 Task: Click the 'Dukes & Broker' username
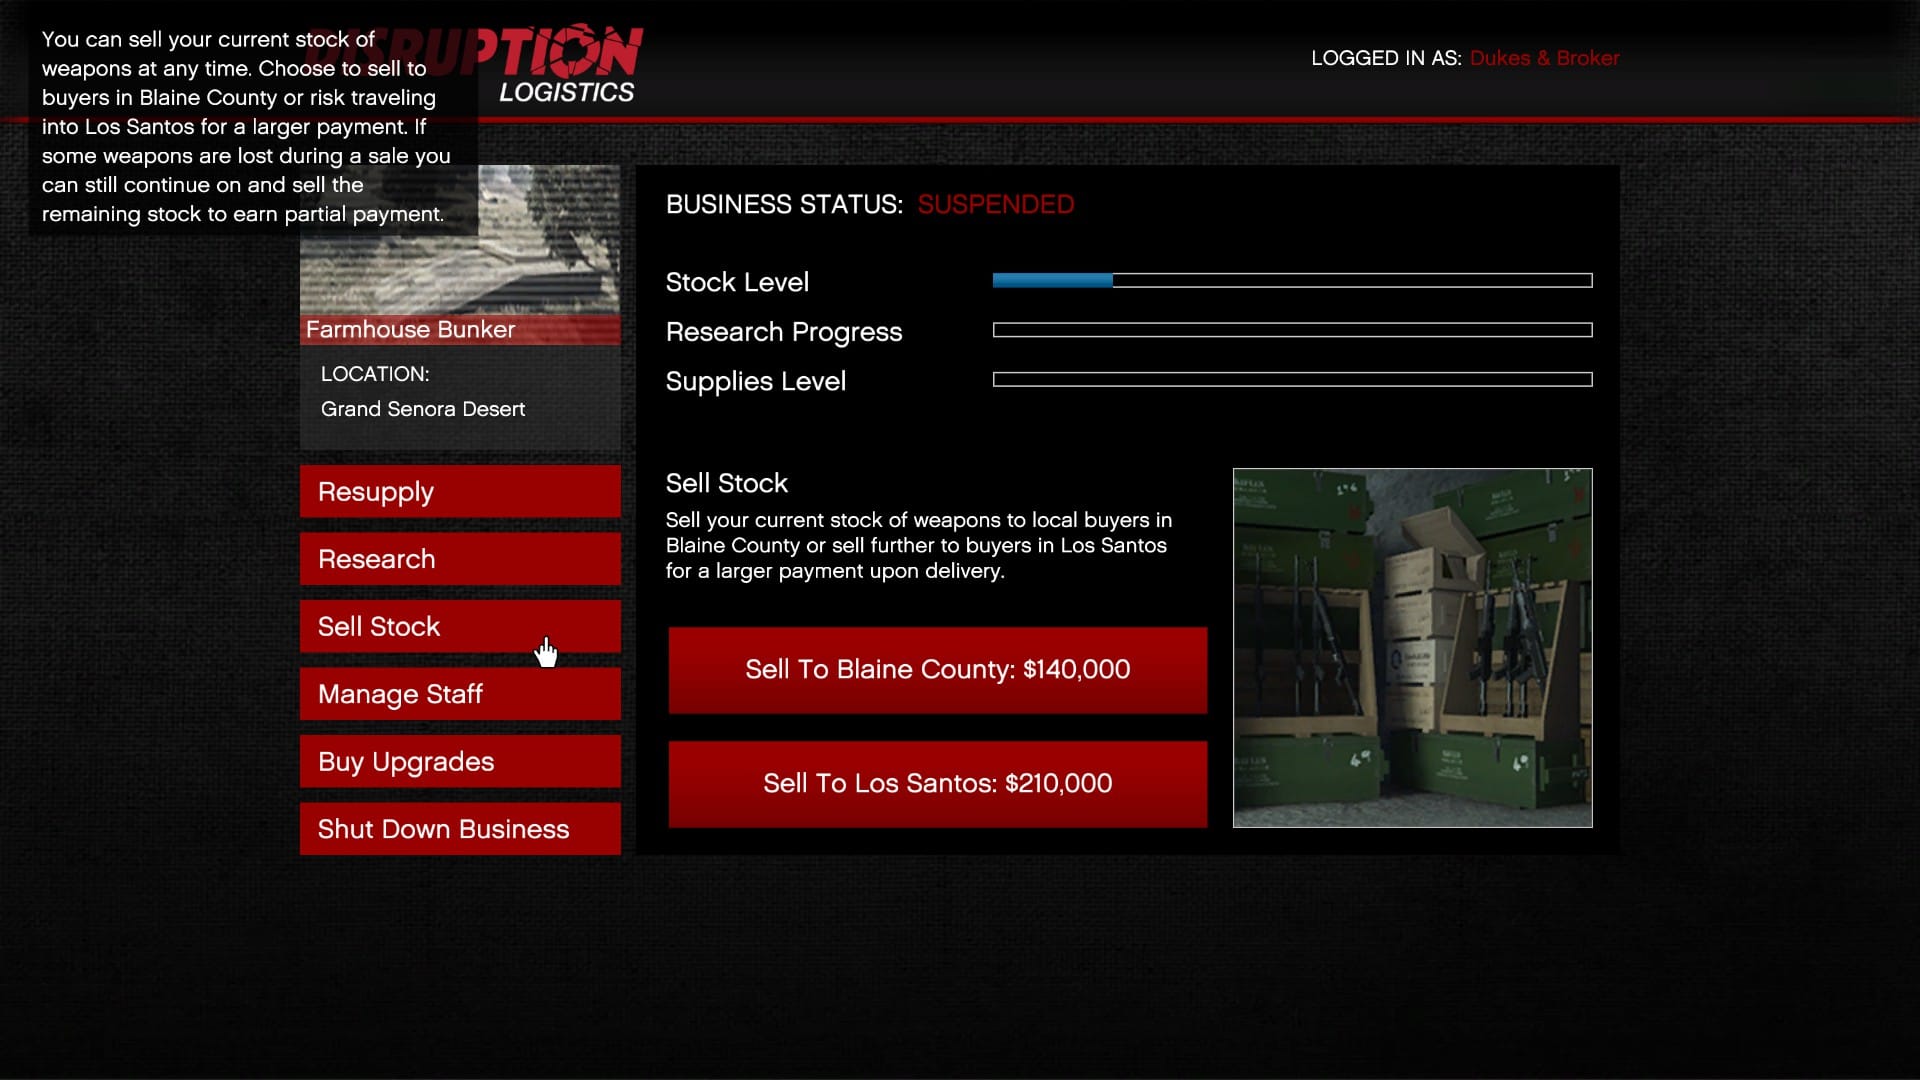[1544, 58]
